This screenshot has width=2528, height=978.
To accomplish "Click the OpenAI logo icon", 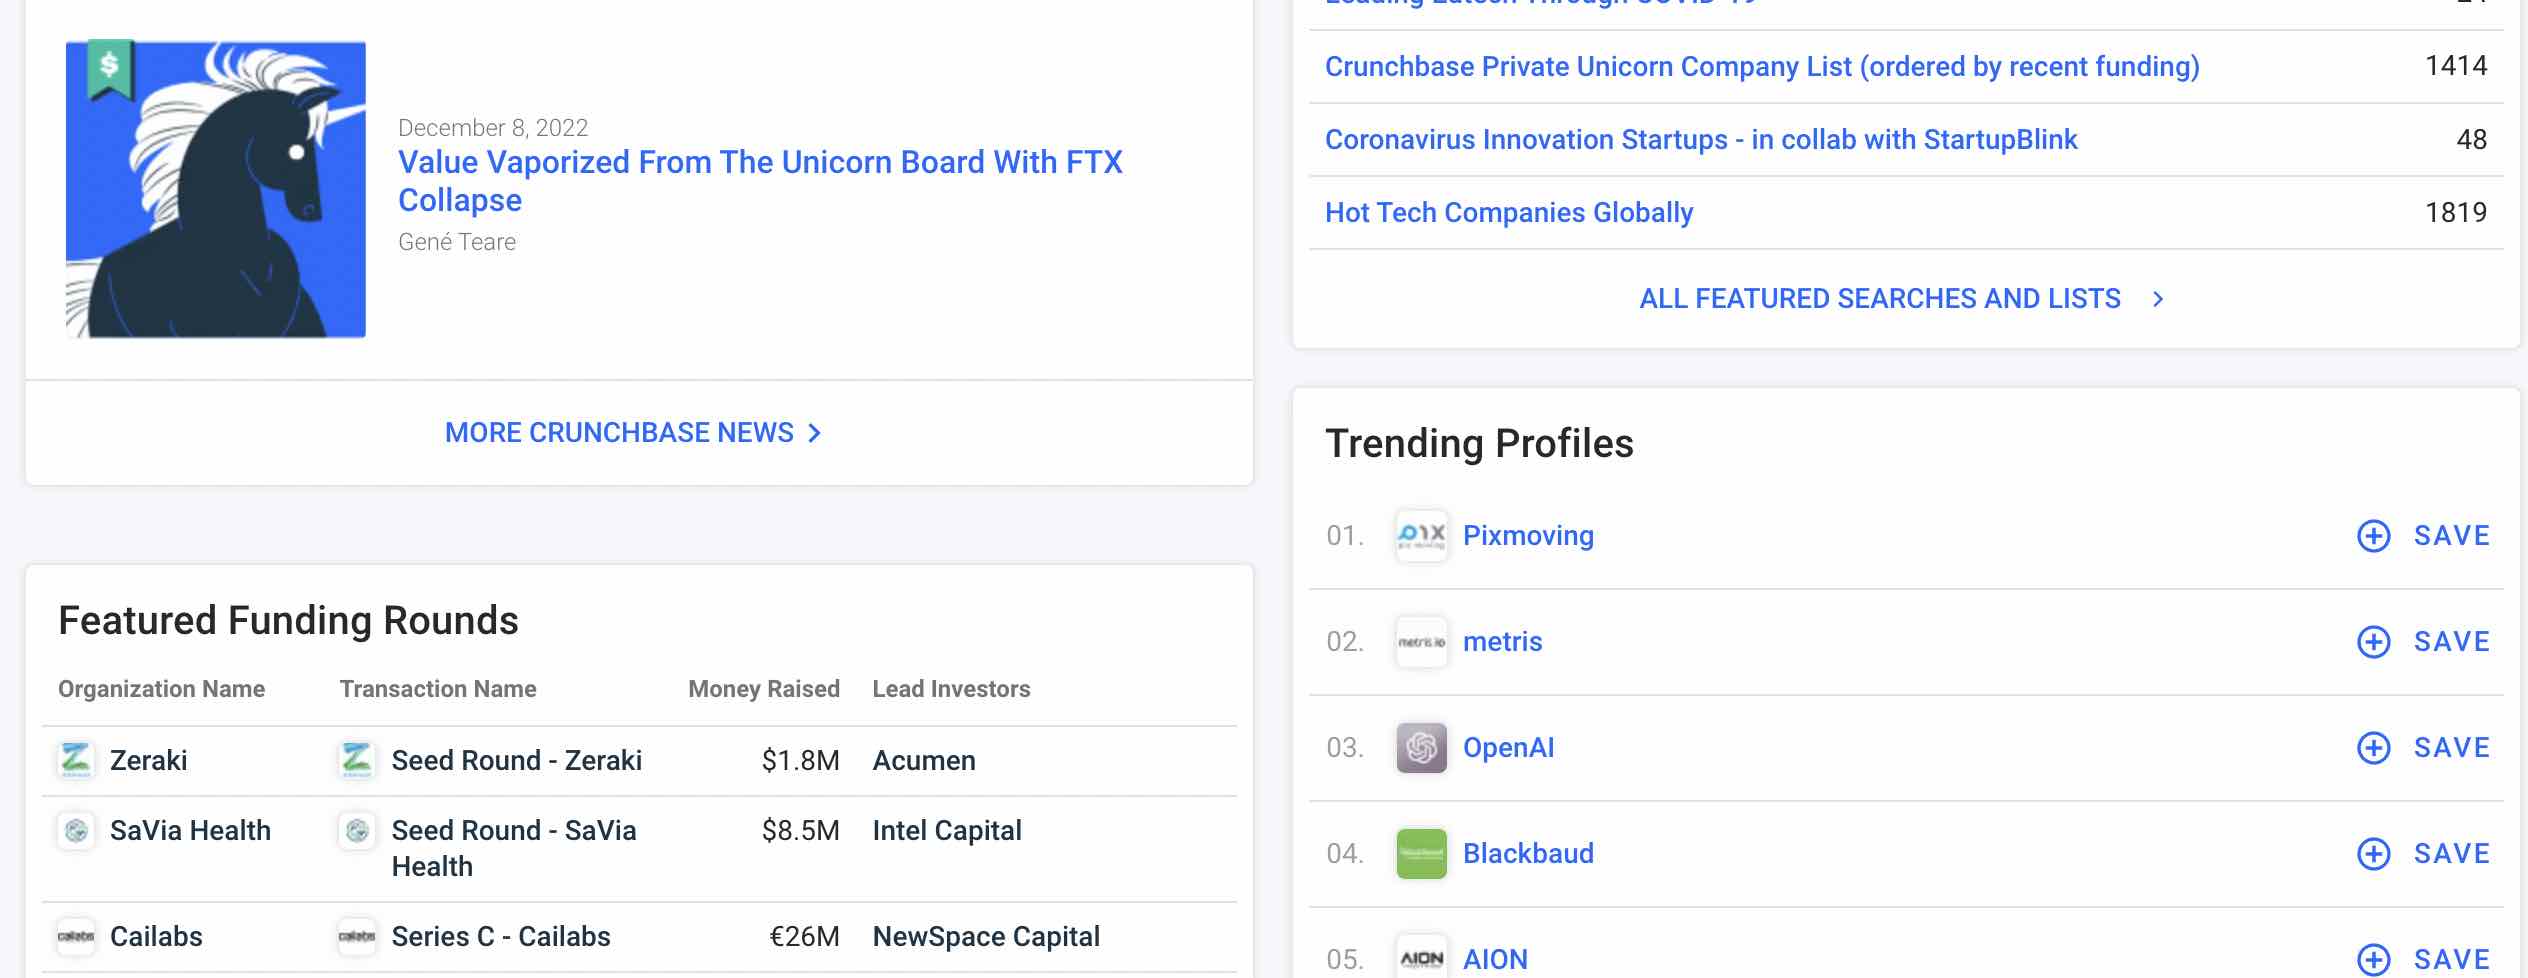I will [x=1421, y=748].
